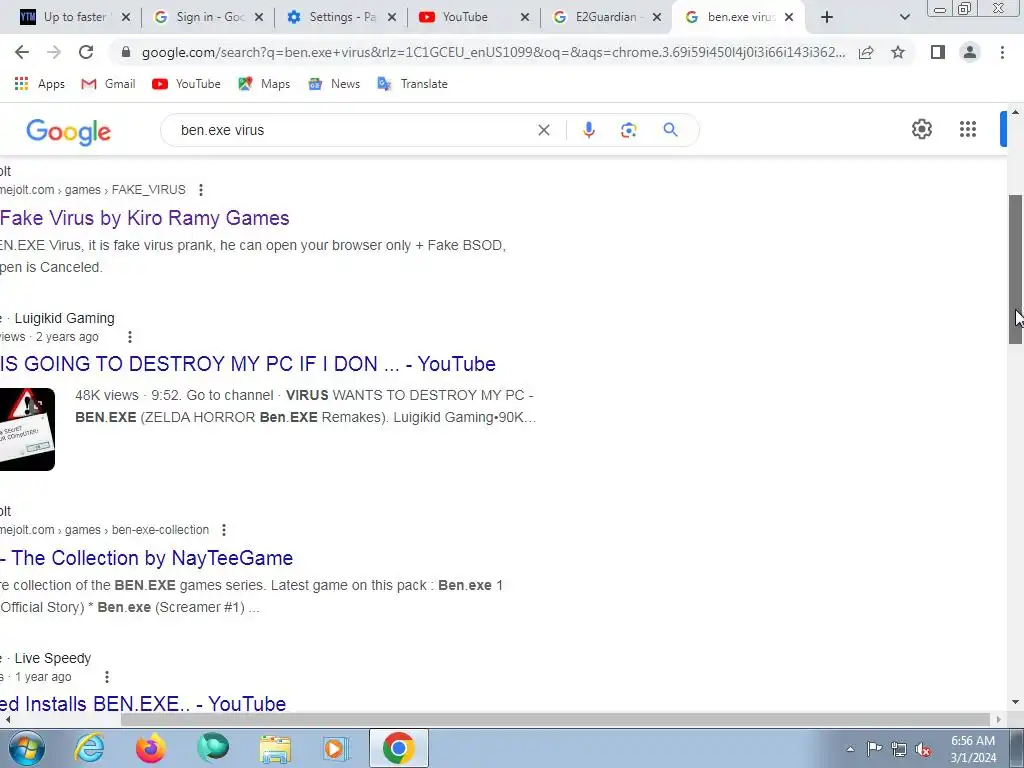Start voice search with microphone
Screen dimensions: 1024x768
click(588, 130)
